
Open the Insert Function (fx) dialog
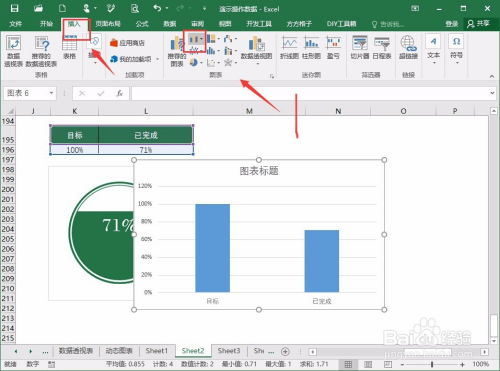click(x=119, y=93)
